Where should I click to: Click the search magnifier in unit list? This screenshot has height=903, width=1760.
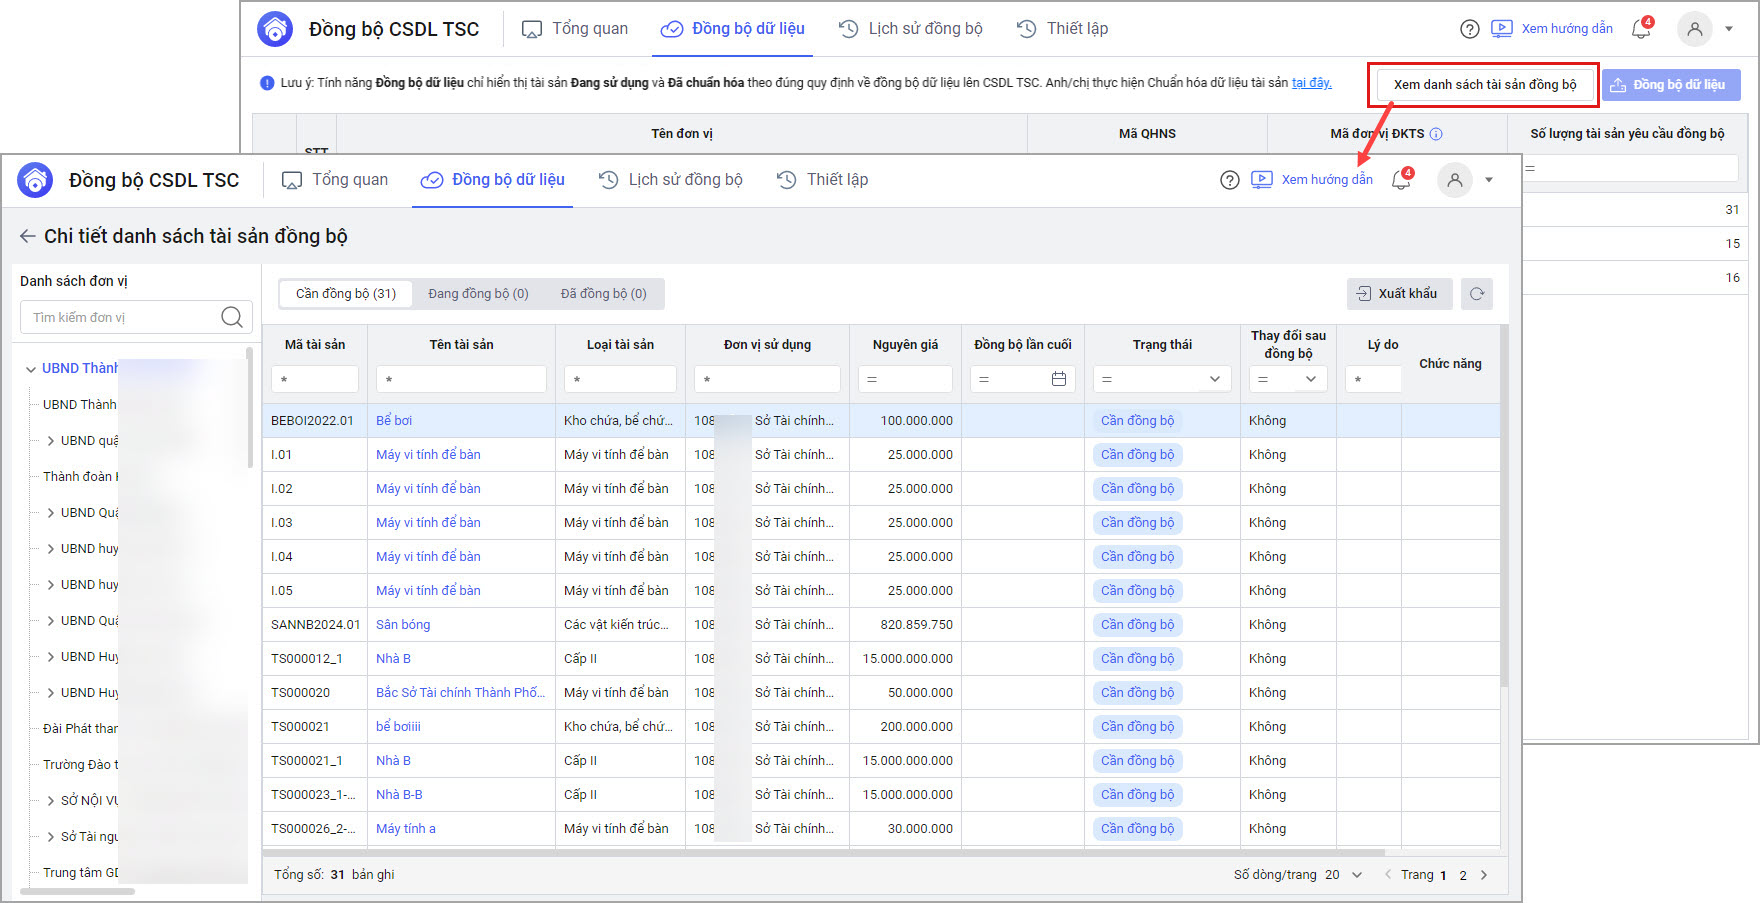coord(232,317)
